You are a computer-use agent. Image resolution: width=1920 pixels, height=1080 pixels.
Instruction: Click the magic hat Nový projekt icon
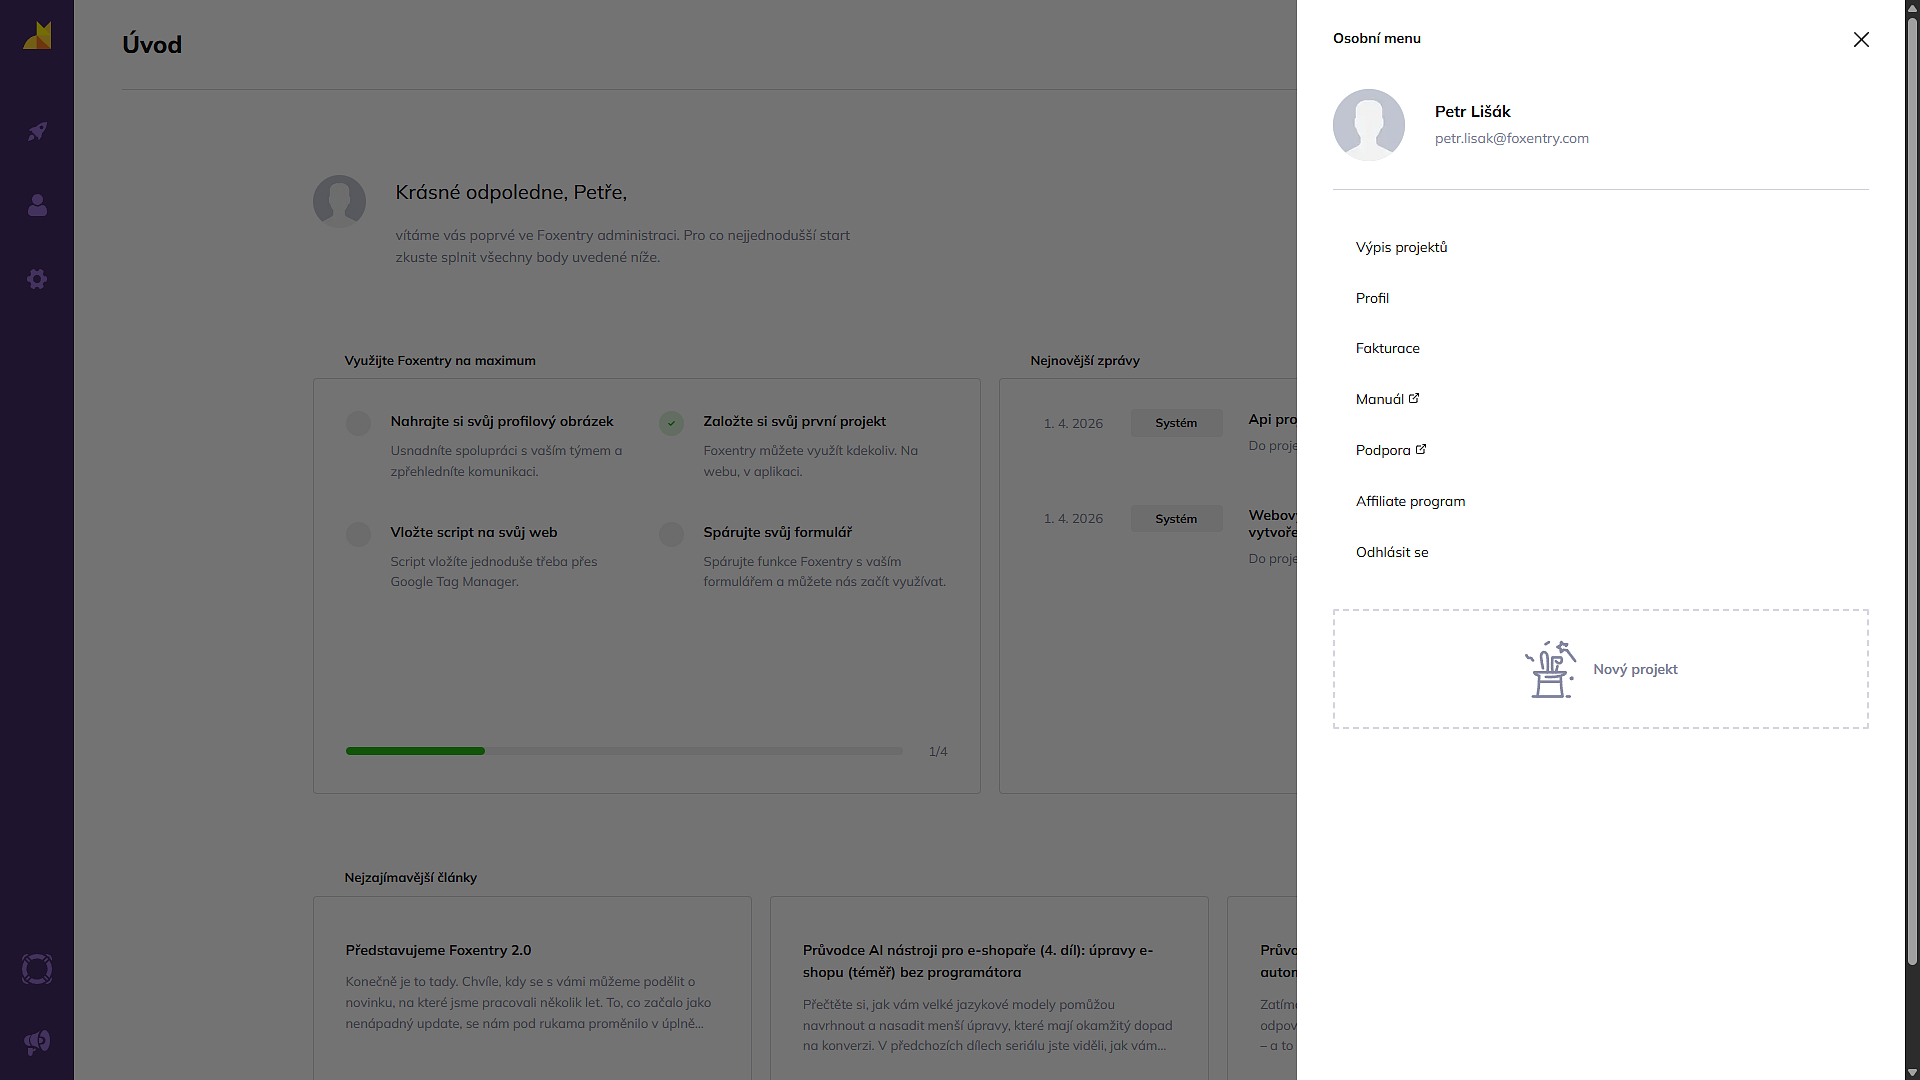(1550, 669)
